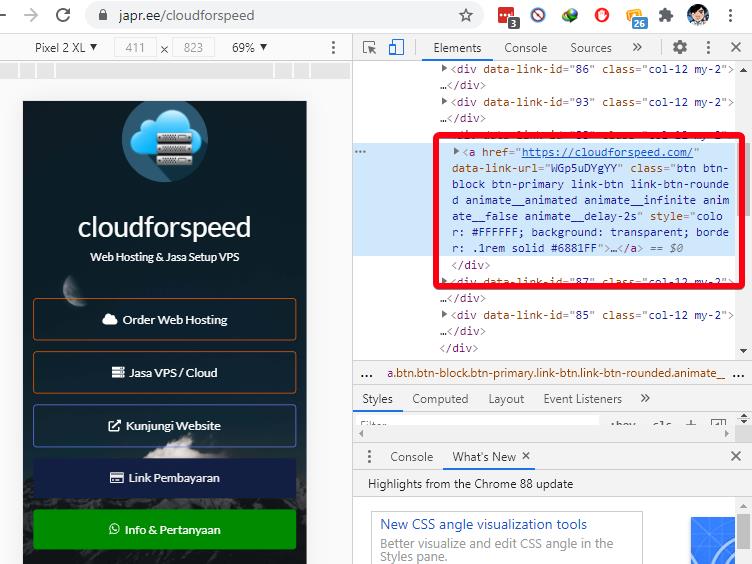752x564 pixels.
Task: Open the Chrome profile avatar
Action: click(x=697, y=15)
